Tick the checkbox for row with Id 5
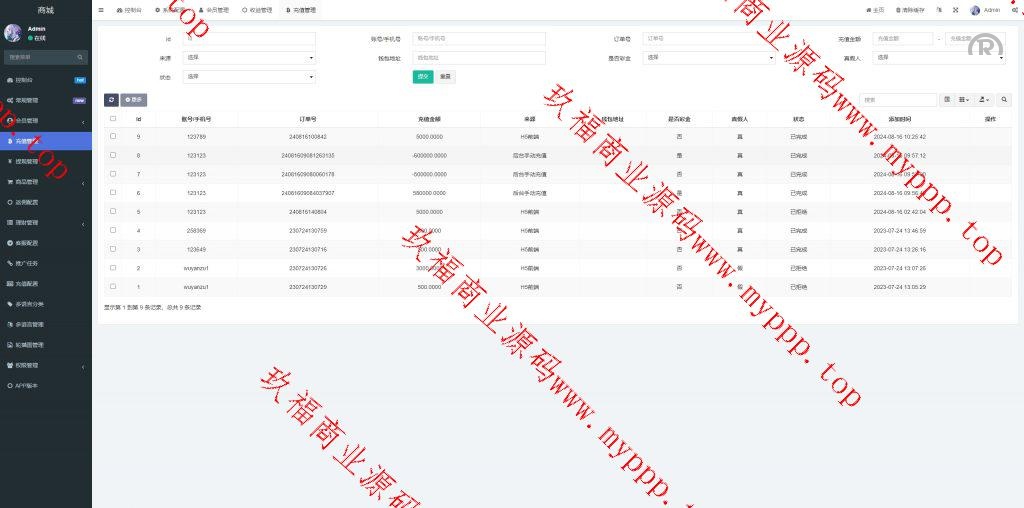This screenshot has width=1024, height=508. [113, 212]
